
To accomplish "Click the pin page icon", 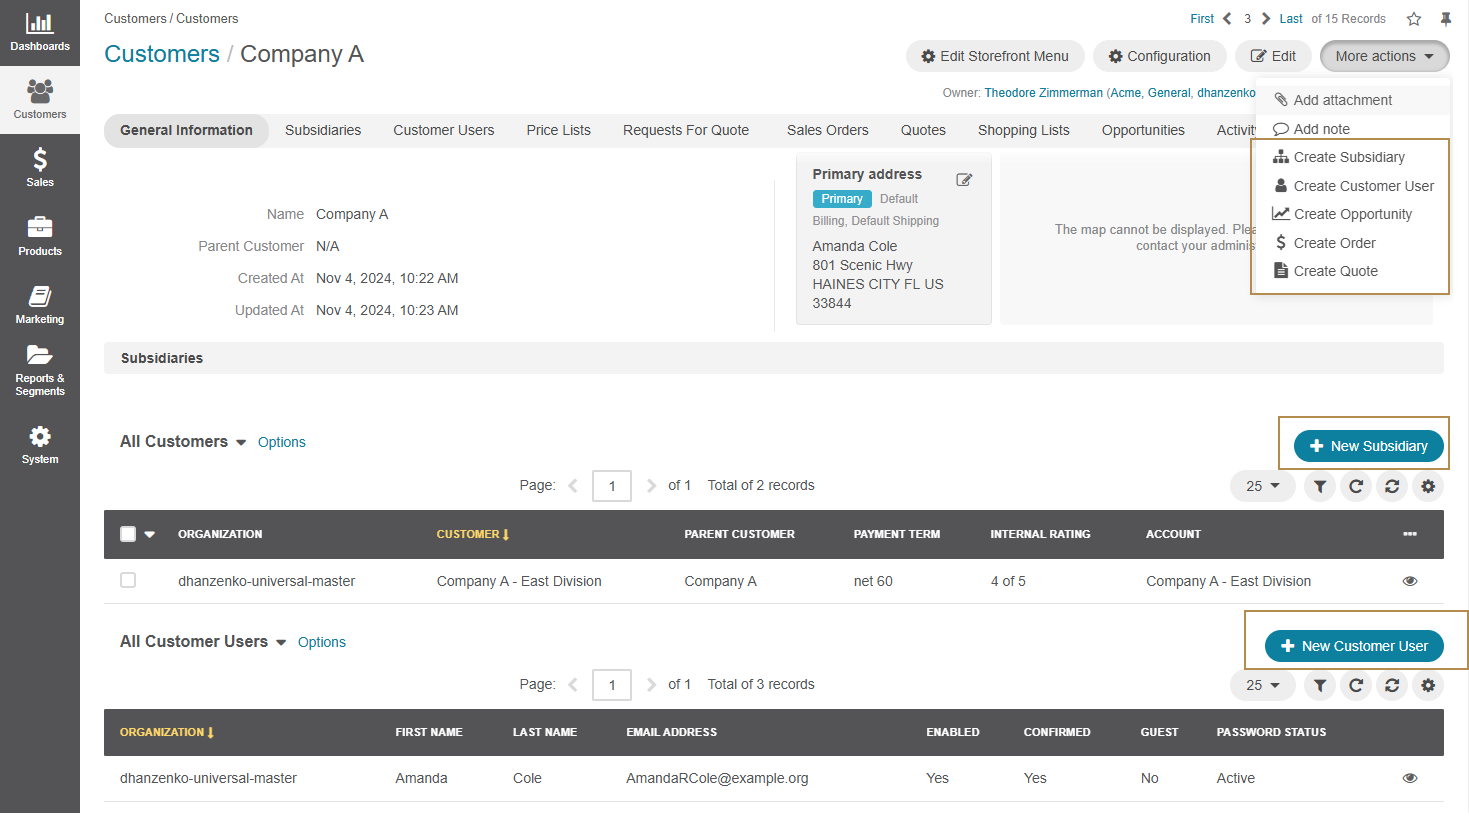I will click(1446, 19).
